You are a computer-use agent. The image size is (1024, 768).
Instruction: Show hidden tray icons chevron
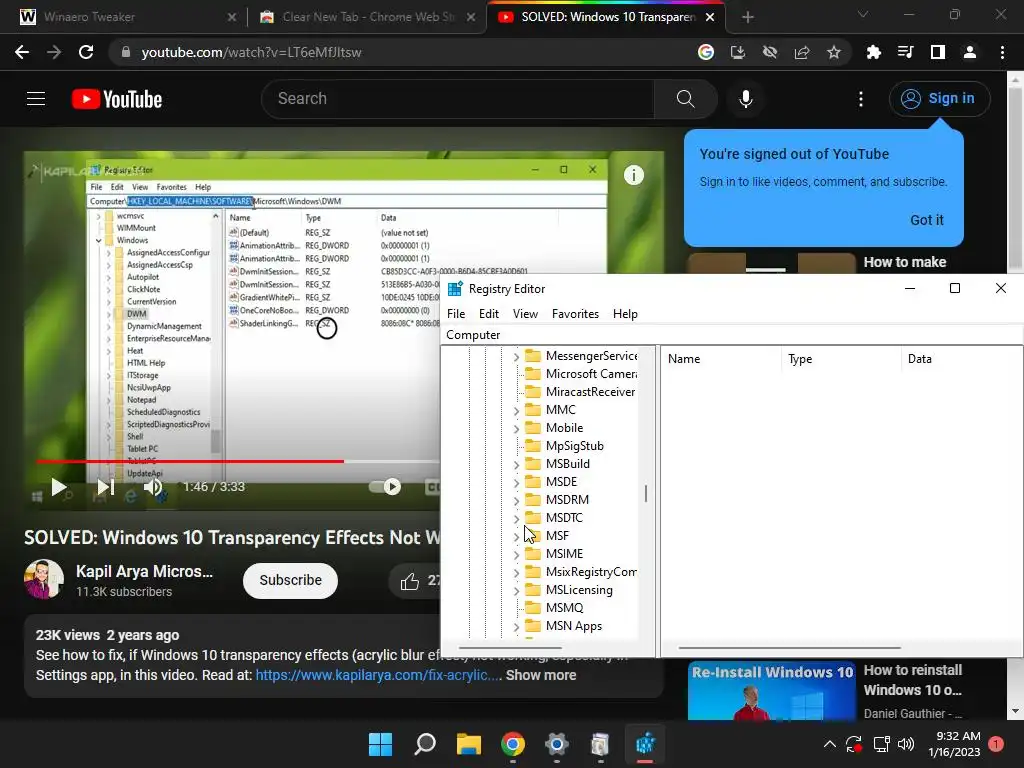pos(829,744)
